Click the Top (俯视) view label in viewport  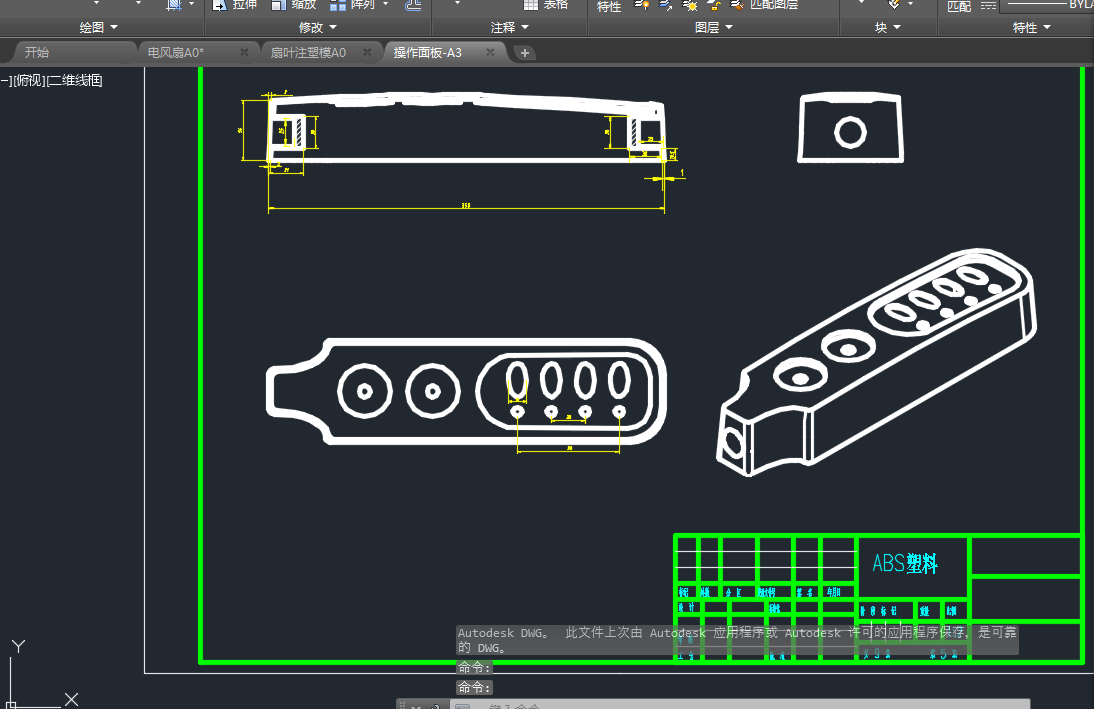(x=29, y=80)
